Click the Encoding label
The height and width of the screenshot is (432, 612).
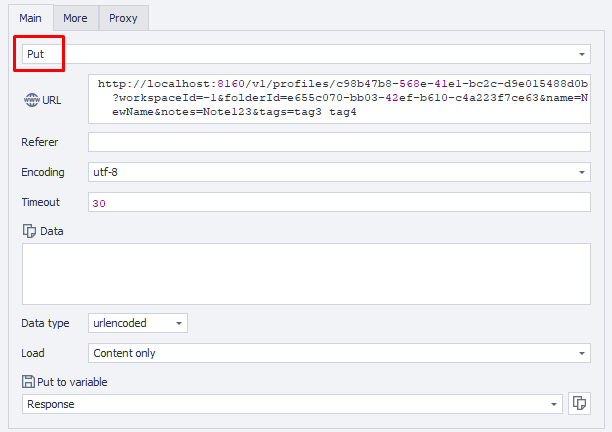point(43,172)
